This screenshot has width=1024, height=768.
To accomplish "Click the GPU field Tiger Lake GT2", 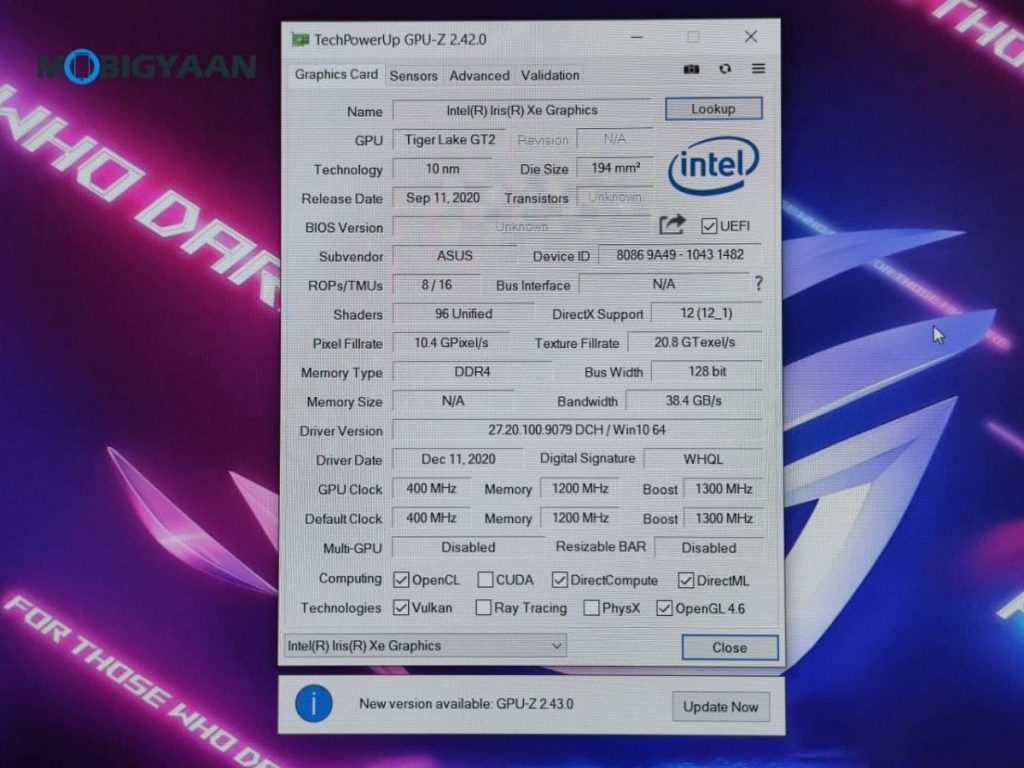I will pyautogui.click(x=449, y=140).
